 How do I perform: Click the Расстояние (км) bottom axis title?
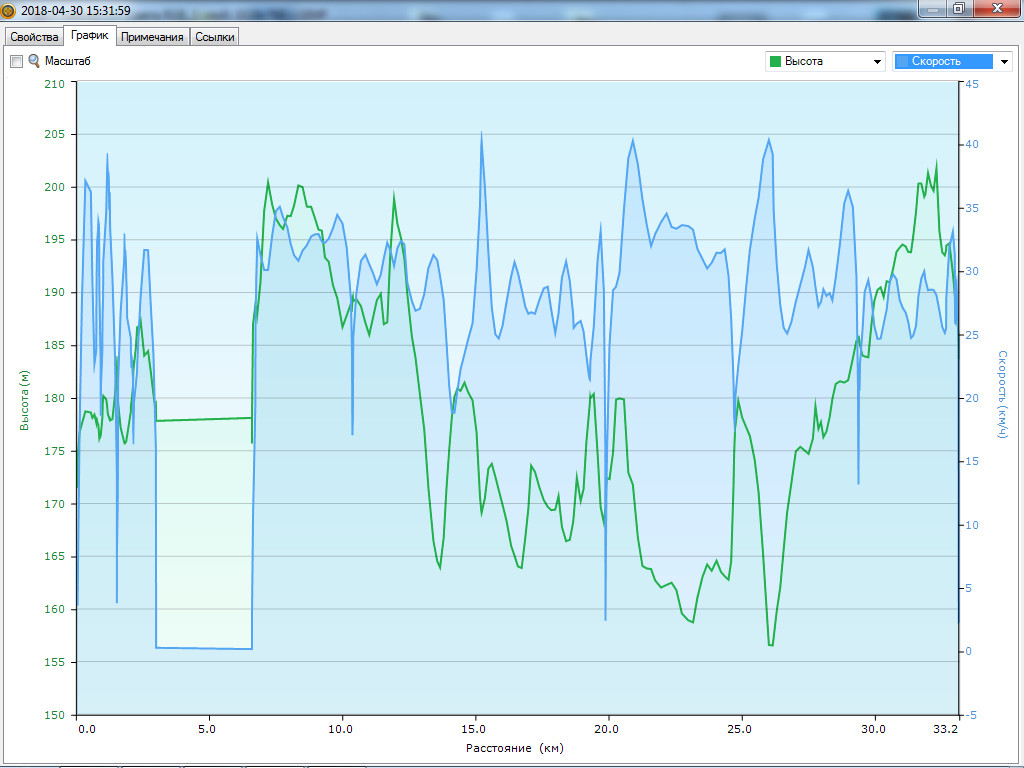pos(515,747)
